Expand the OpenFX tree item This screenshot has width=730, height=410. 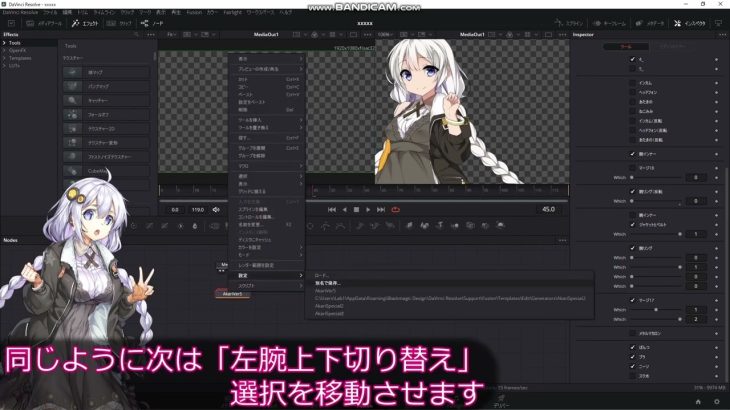[x=4, y=50]
